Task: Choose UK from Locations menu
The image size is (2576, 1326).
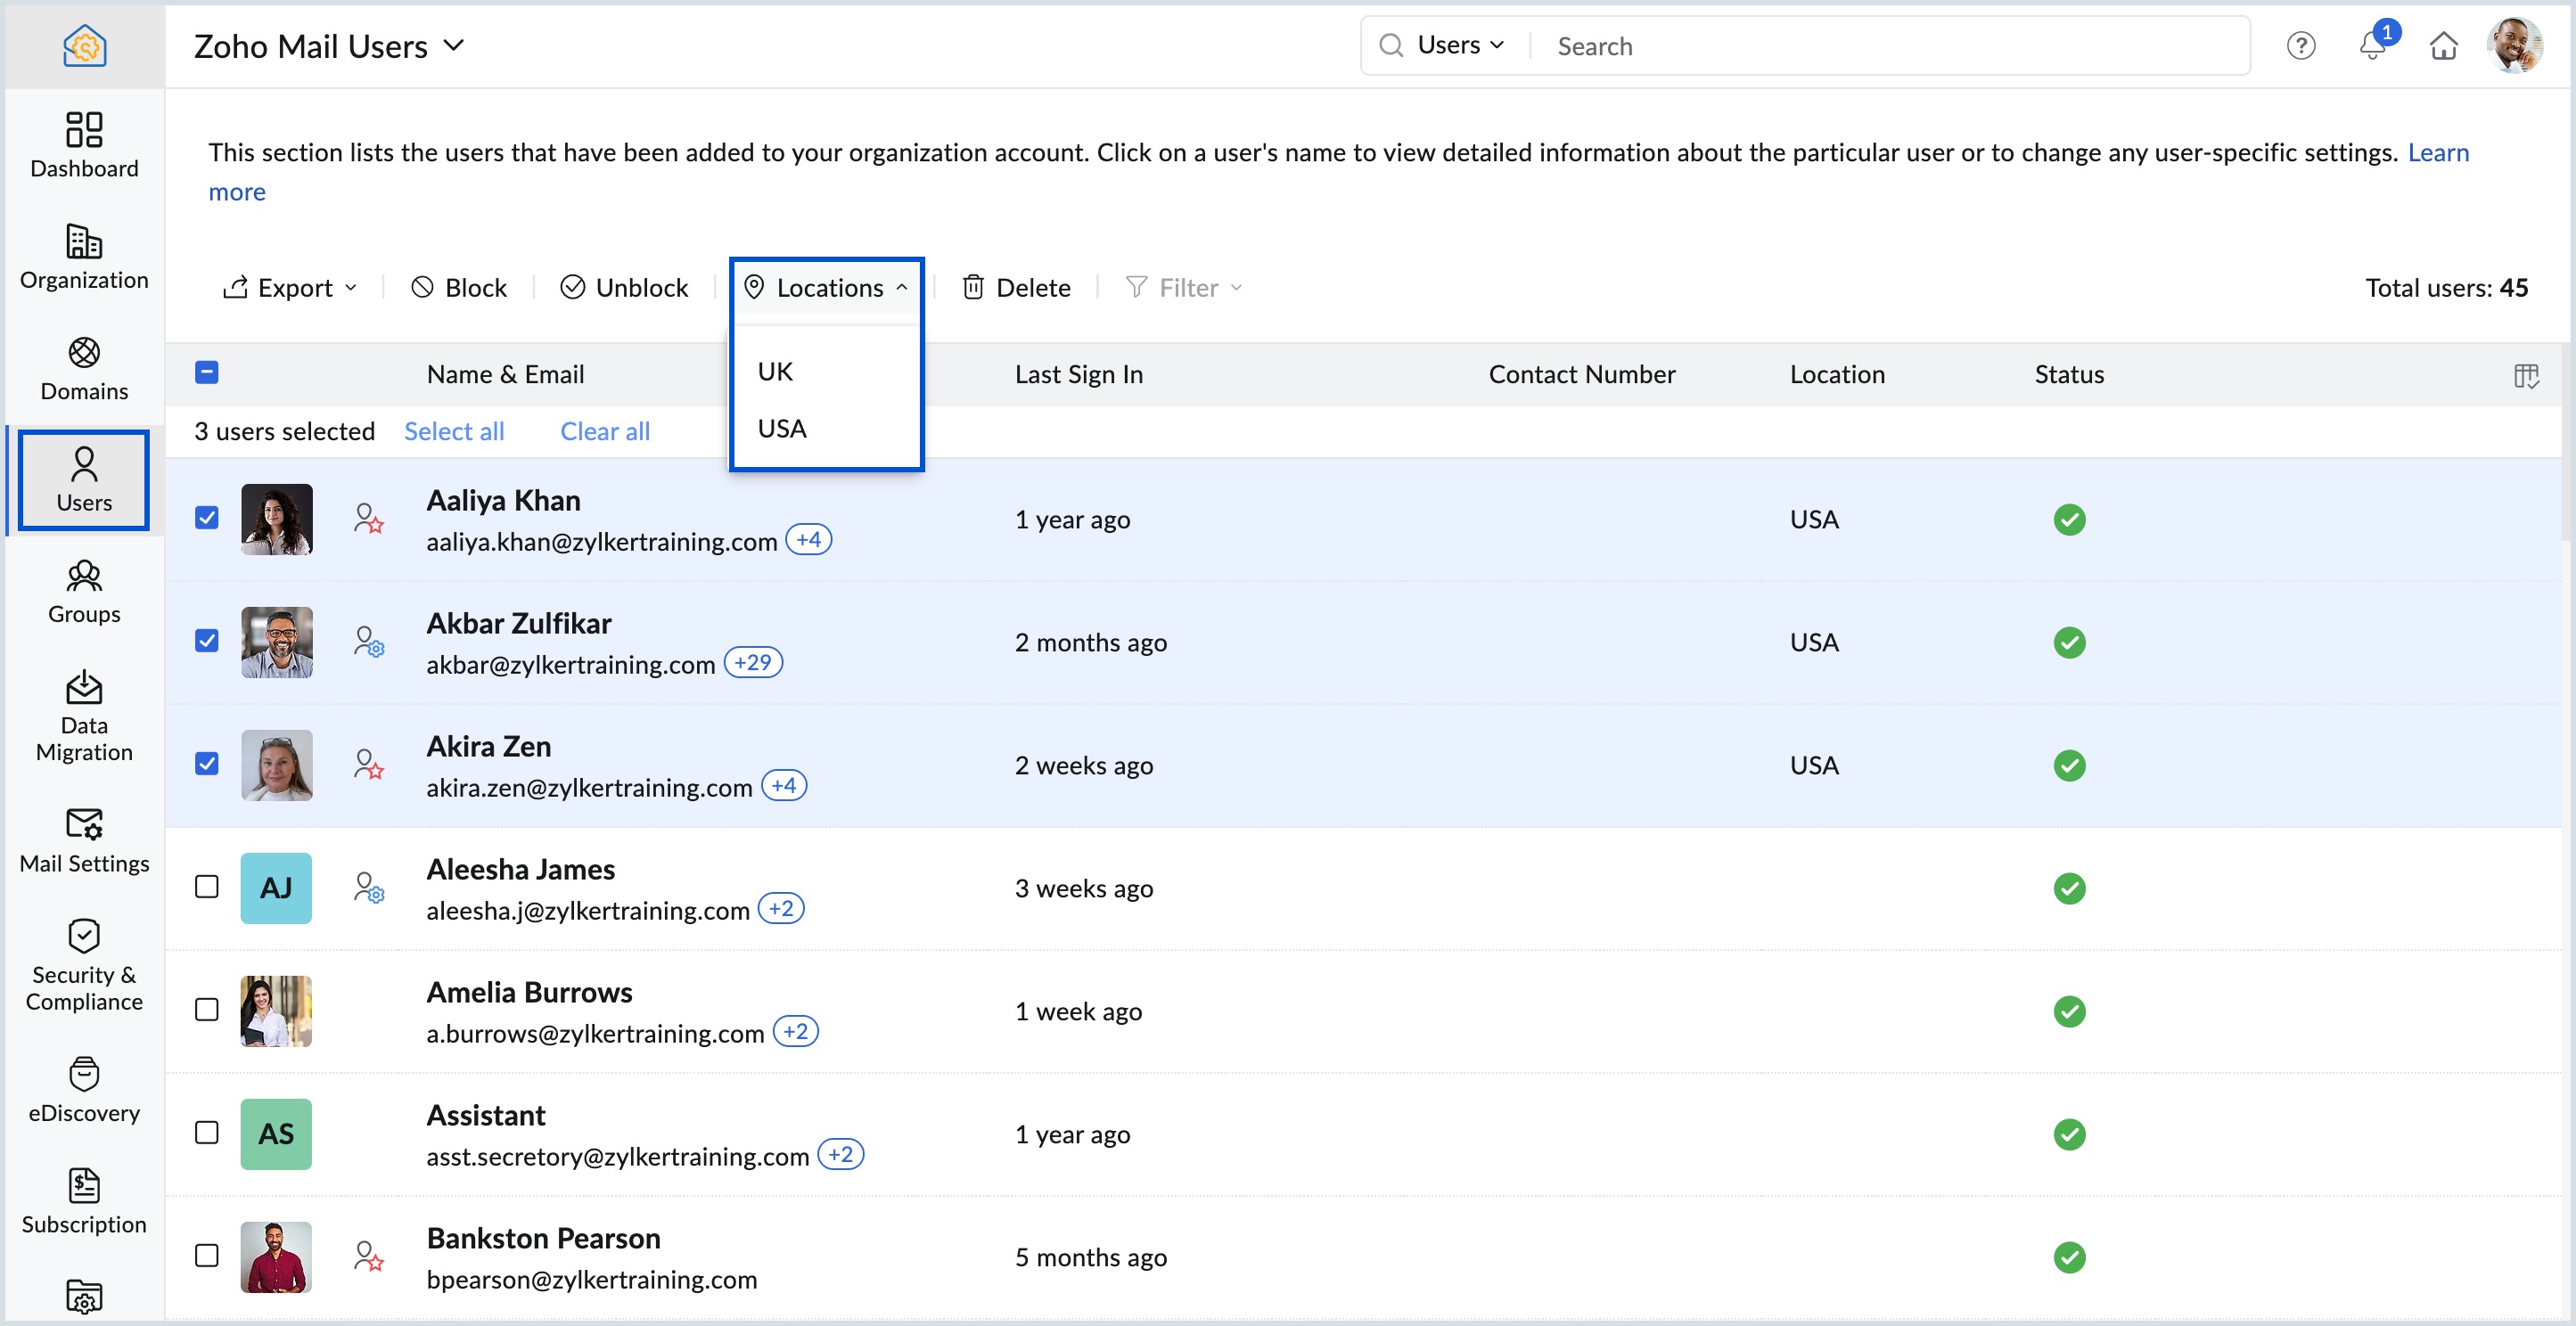Action: tap(775, 372)
